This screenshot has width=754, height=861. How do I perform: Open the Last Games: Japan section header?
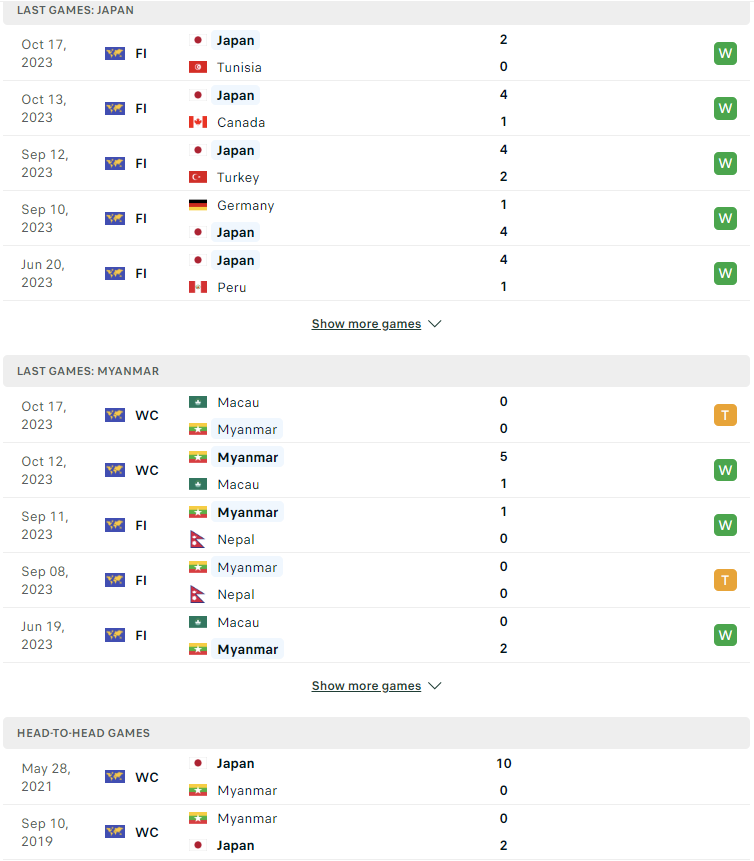(376, 11)
